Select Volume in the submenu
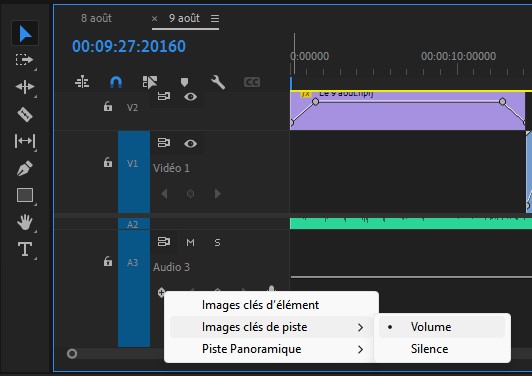 click(x=442, y=327)
